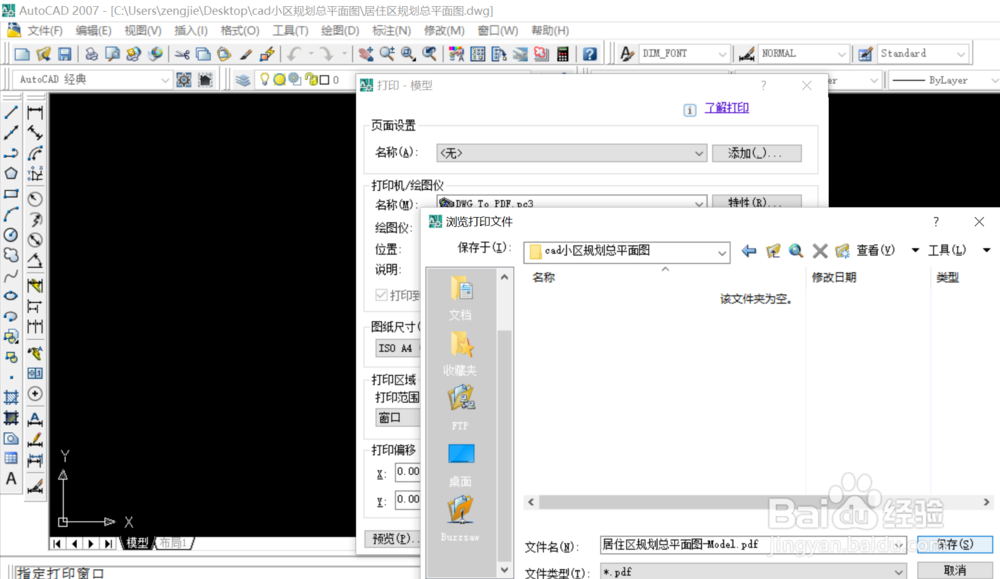Click Search the Web icon in browse dialog
The image size is (1000, 579).
click(796, 251)
